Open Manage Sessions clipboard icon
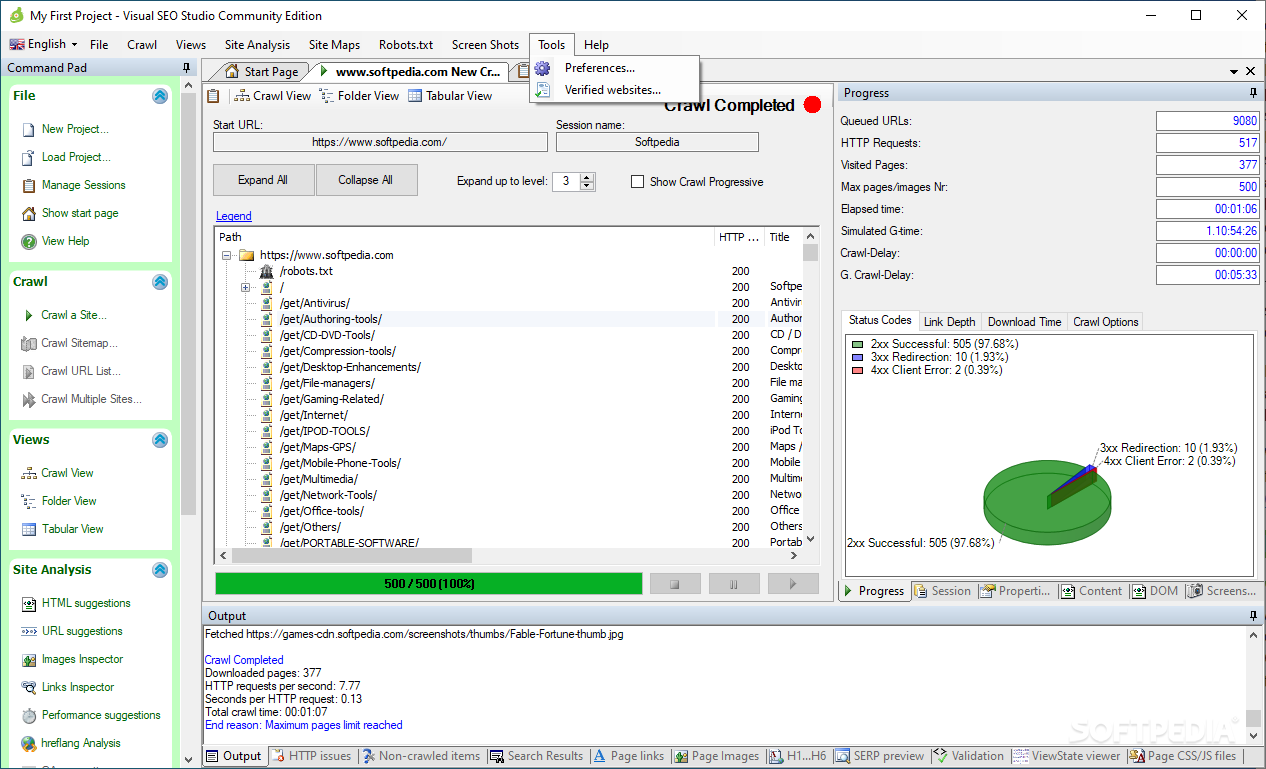This screenshot has width=1266, height=769. (x=29, y=185)
